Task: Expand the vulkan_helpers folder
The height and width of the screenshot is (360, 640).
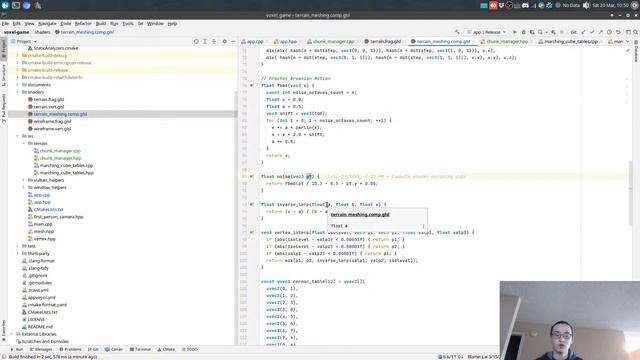Action: pyautogui.click(x=23, y=180)
